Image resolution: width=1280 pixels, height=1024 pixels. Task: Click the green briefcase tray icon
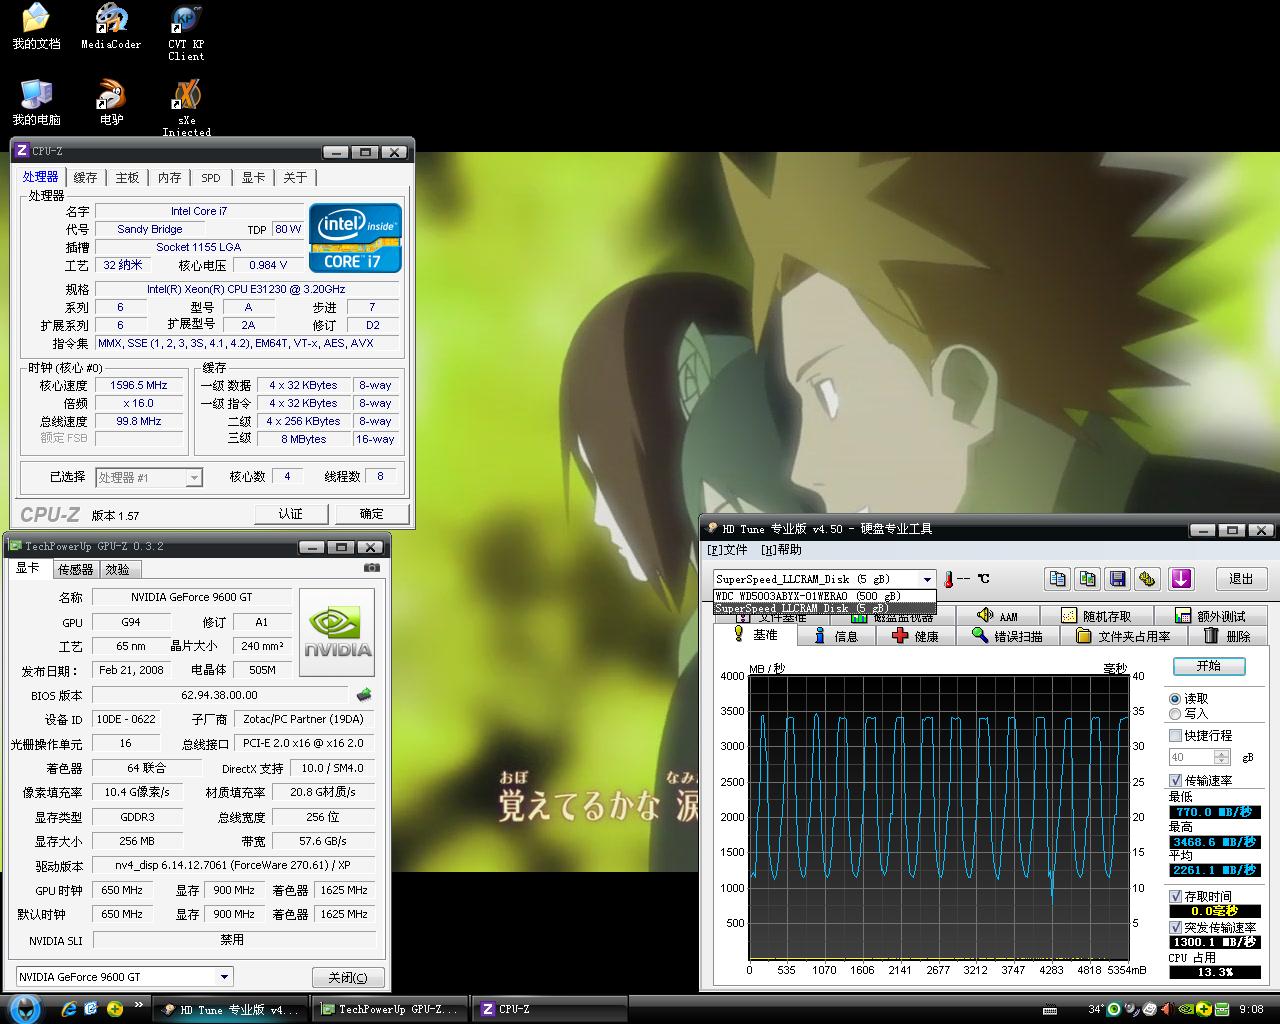1221,1009
